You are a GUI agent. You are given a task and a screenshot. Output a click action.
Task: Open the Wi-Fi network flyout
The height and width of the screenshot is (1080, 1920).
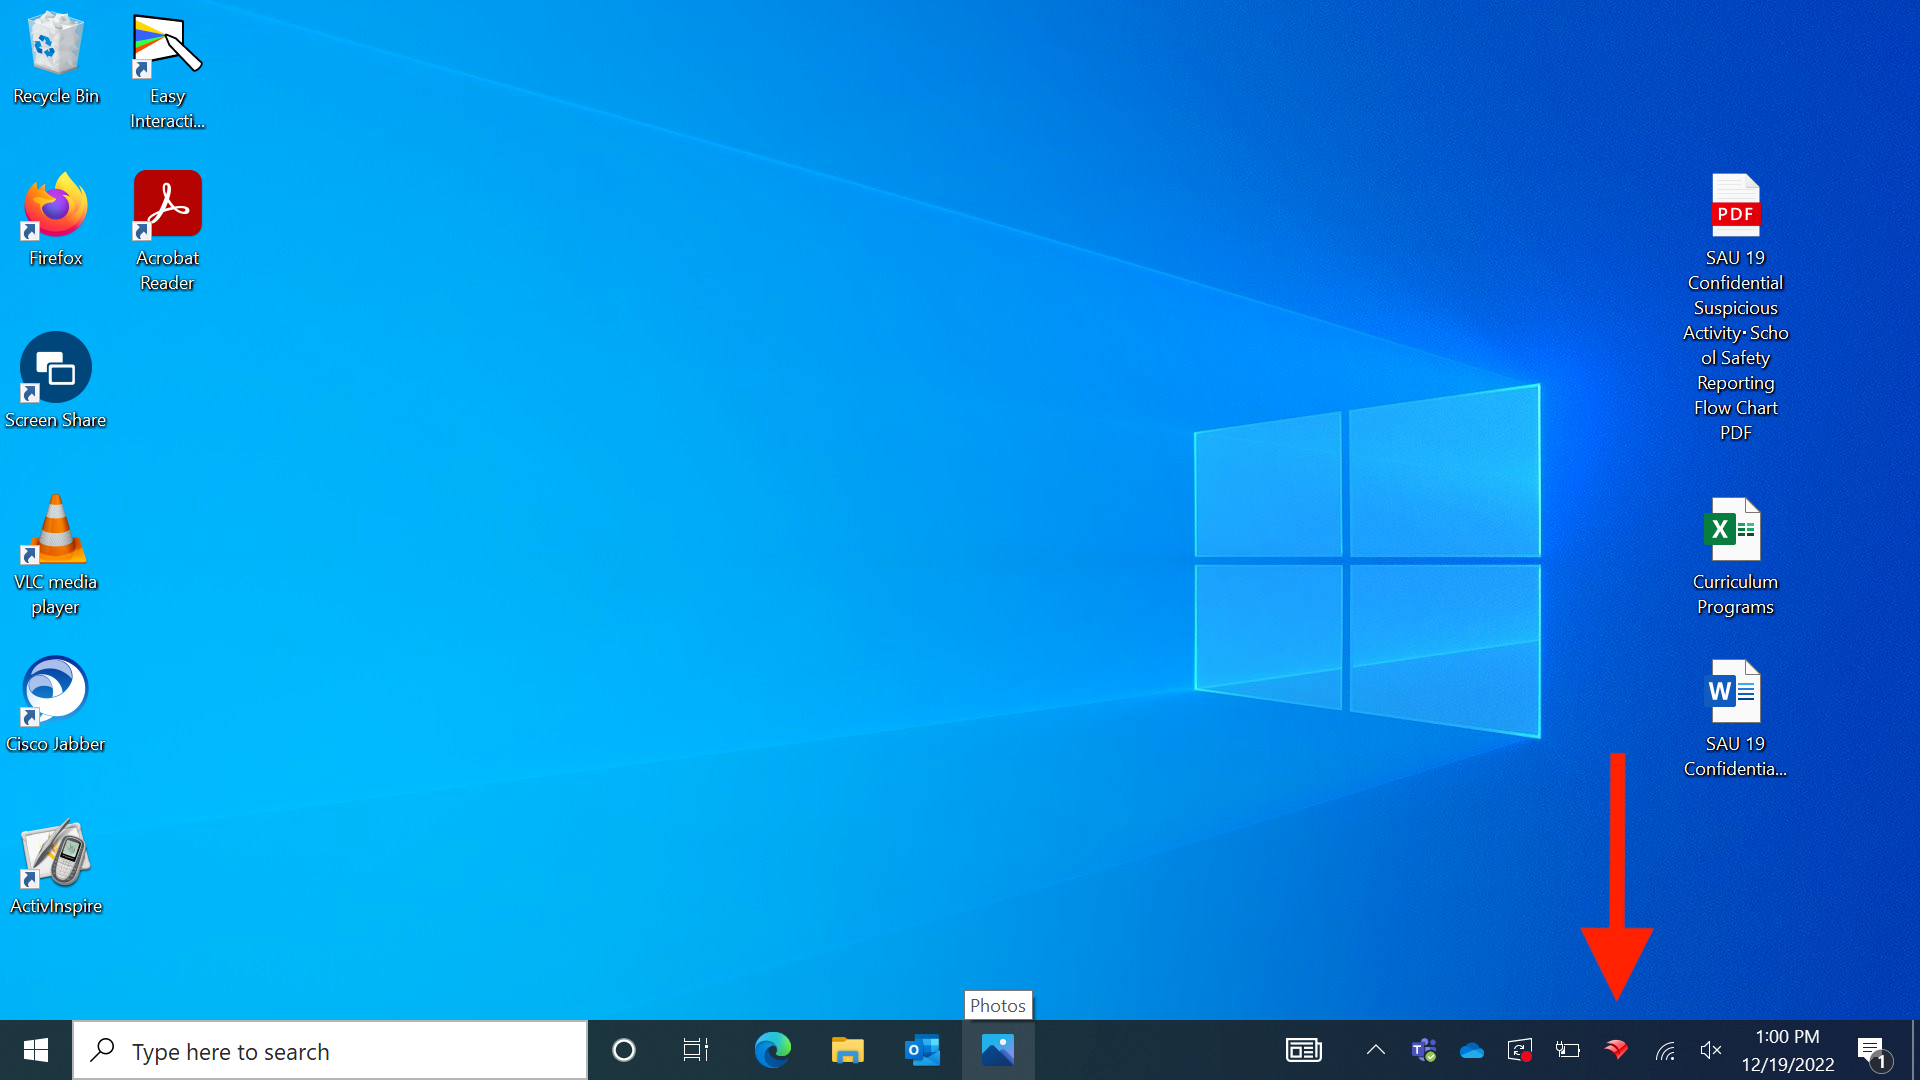[x=1664, y=1050]
